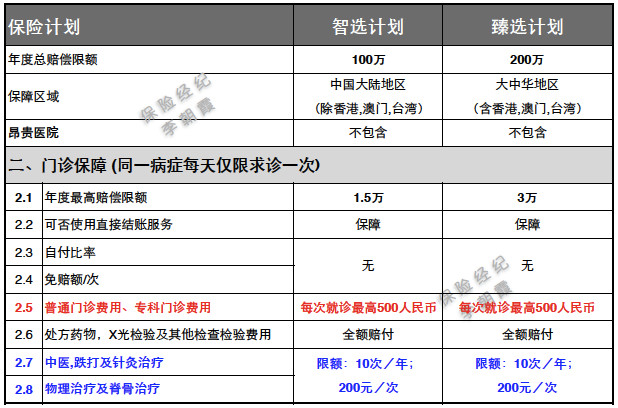The width and height of the screenshot is (618, 408).
Task: Select '可否使用直接结账服务' label
Action: (109, 224)
